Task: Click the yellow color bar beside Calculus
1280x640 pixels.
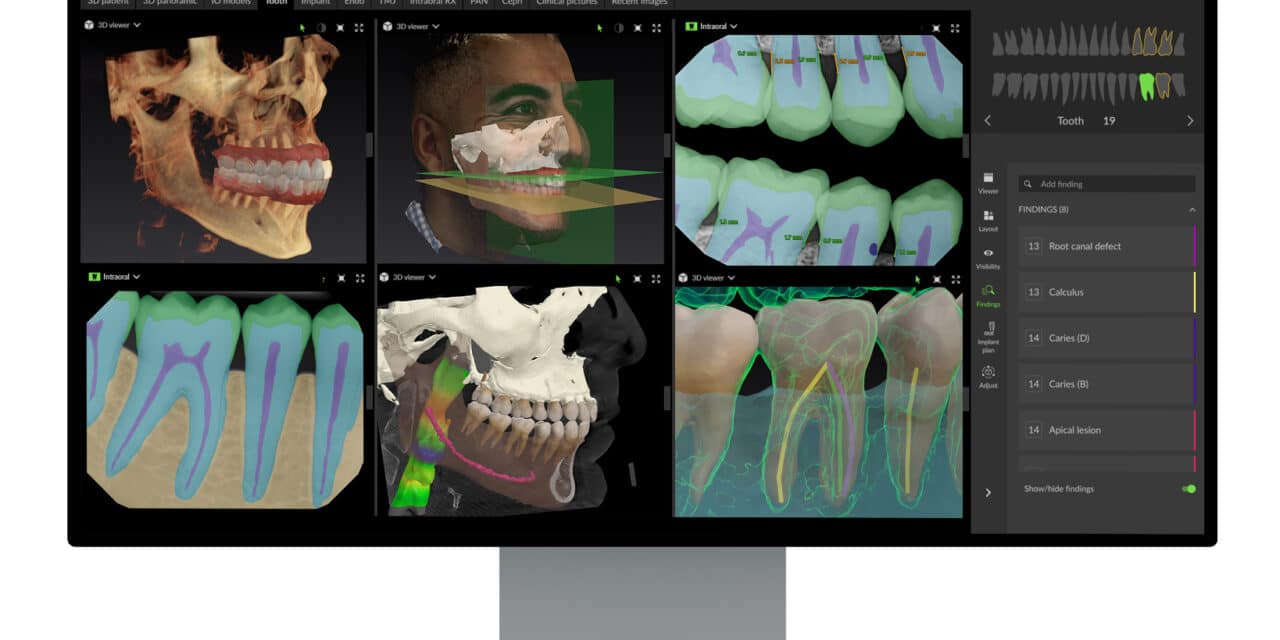Action: (x=1194, y=292)
